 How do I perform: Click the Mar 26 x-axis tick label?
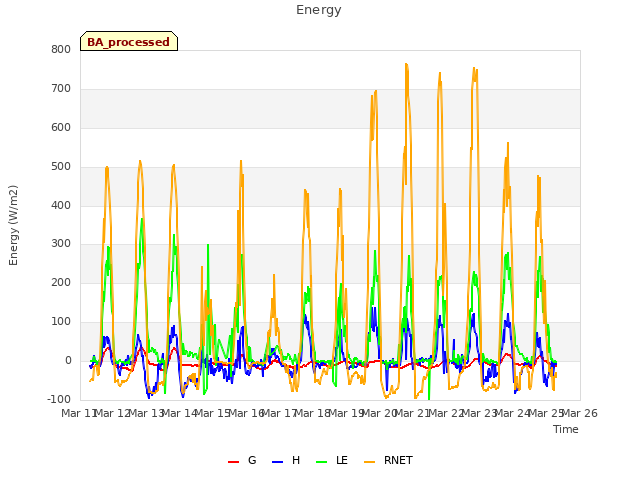(x=580, y=413)
